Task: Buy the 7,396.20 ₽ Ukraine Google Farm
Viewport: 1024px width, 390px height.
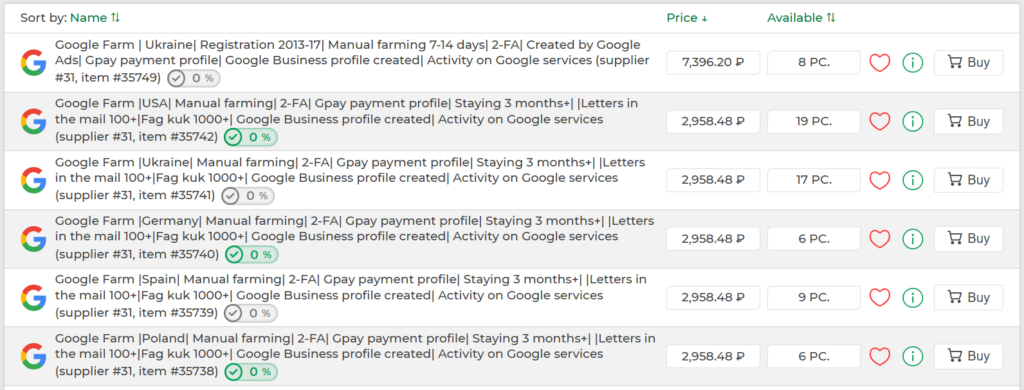Action: point(968,63)
